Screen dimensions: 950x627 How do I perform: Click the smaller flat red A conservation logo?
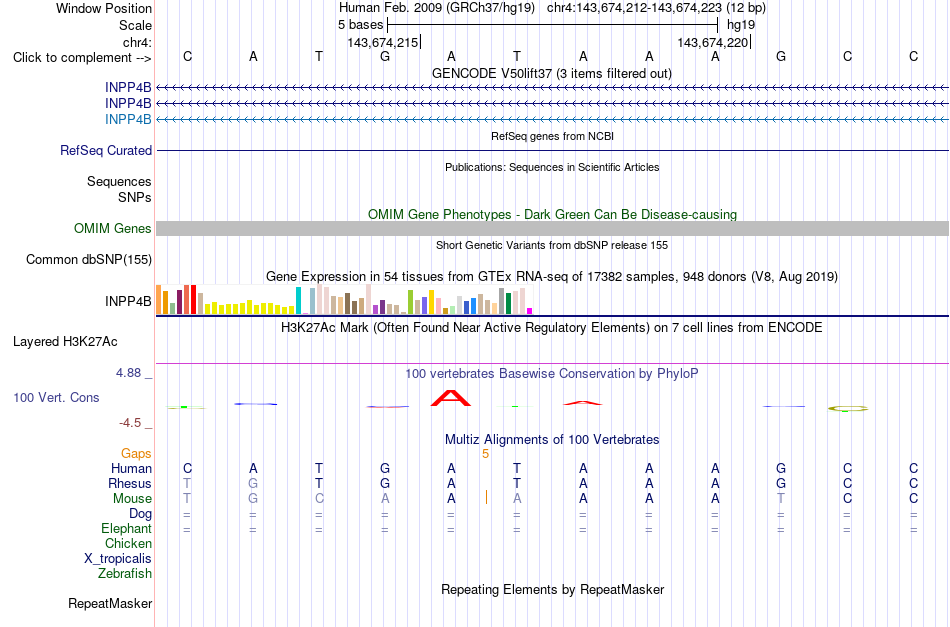point(583,403)
